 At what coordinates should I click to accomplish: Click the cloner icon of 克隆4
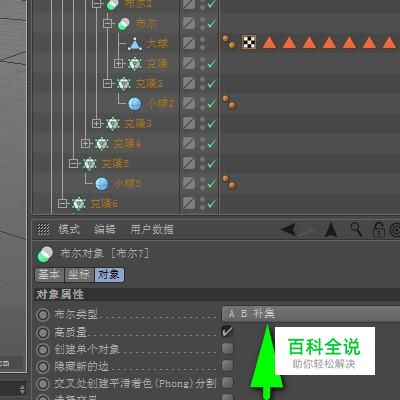(102, 144)
